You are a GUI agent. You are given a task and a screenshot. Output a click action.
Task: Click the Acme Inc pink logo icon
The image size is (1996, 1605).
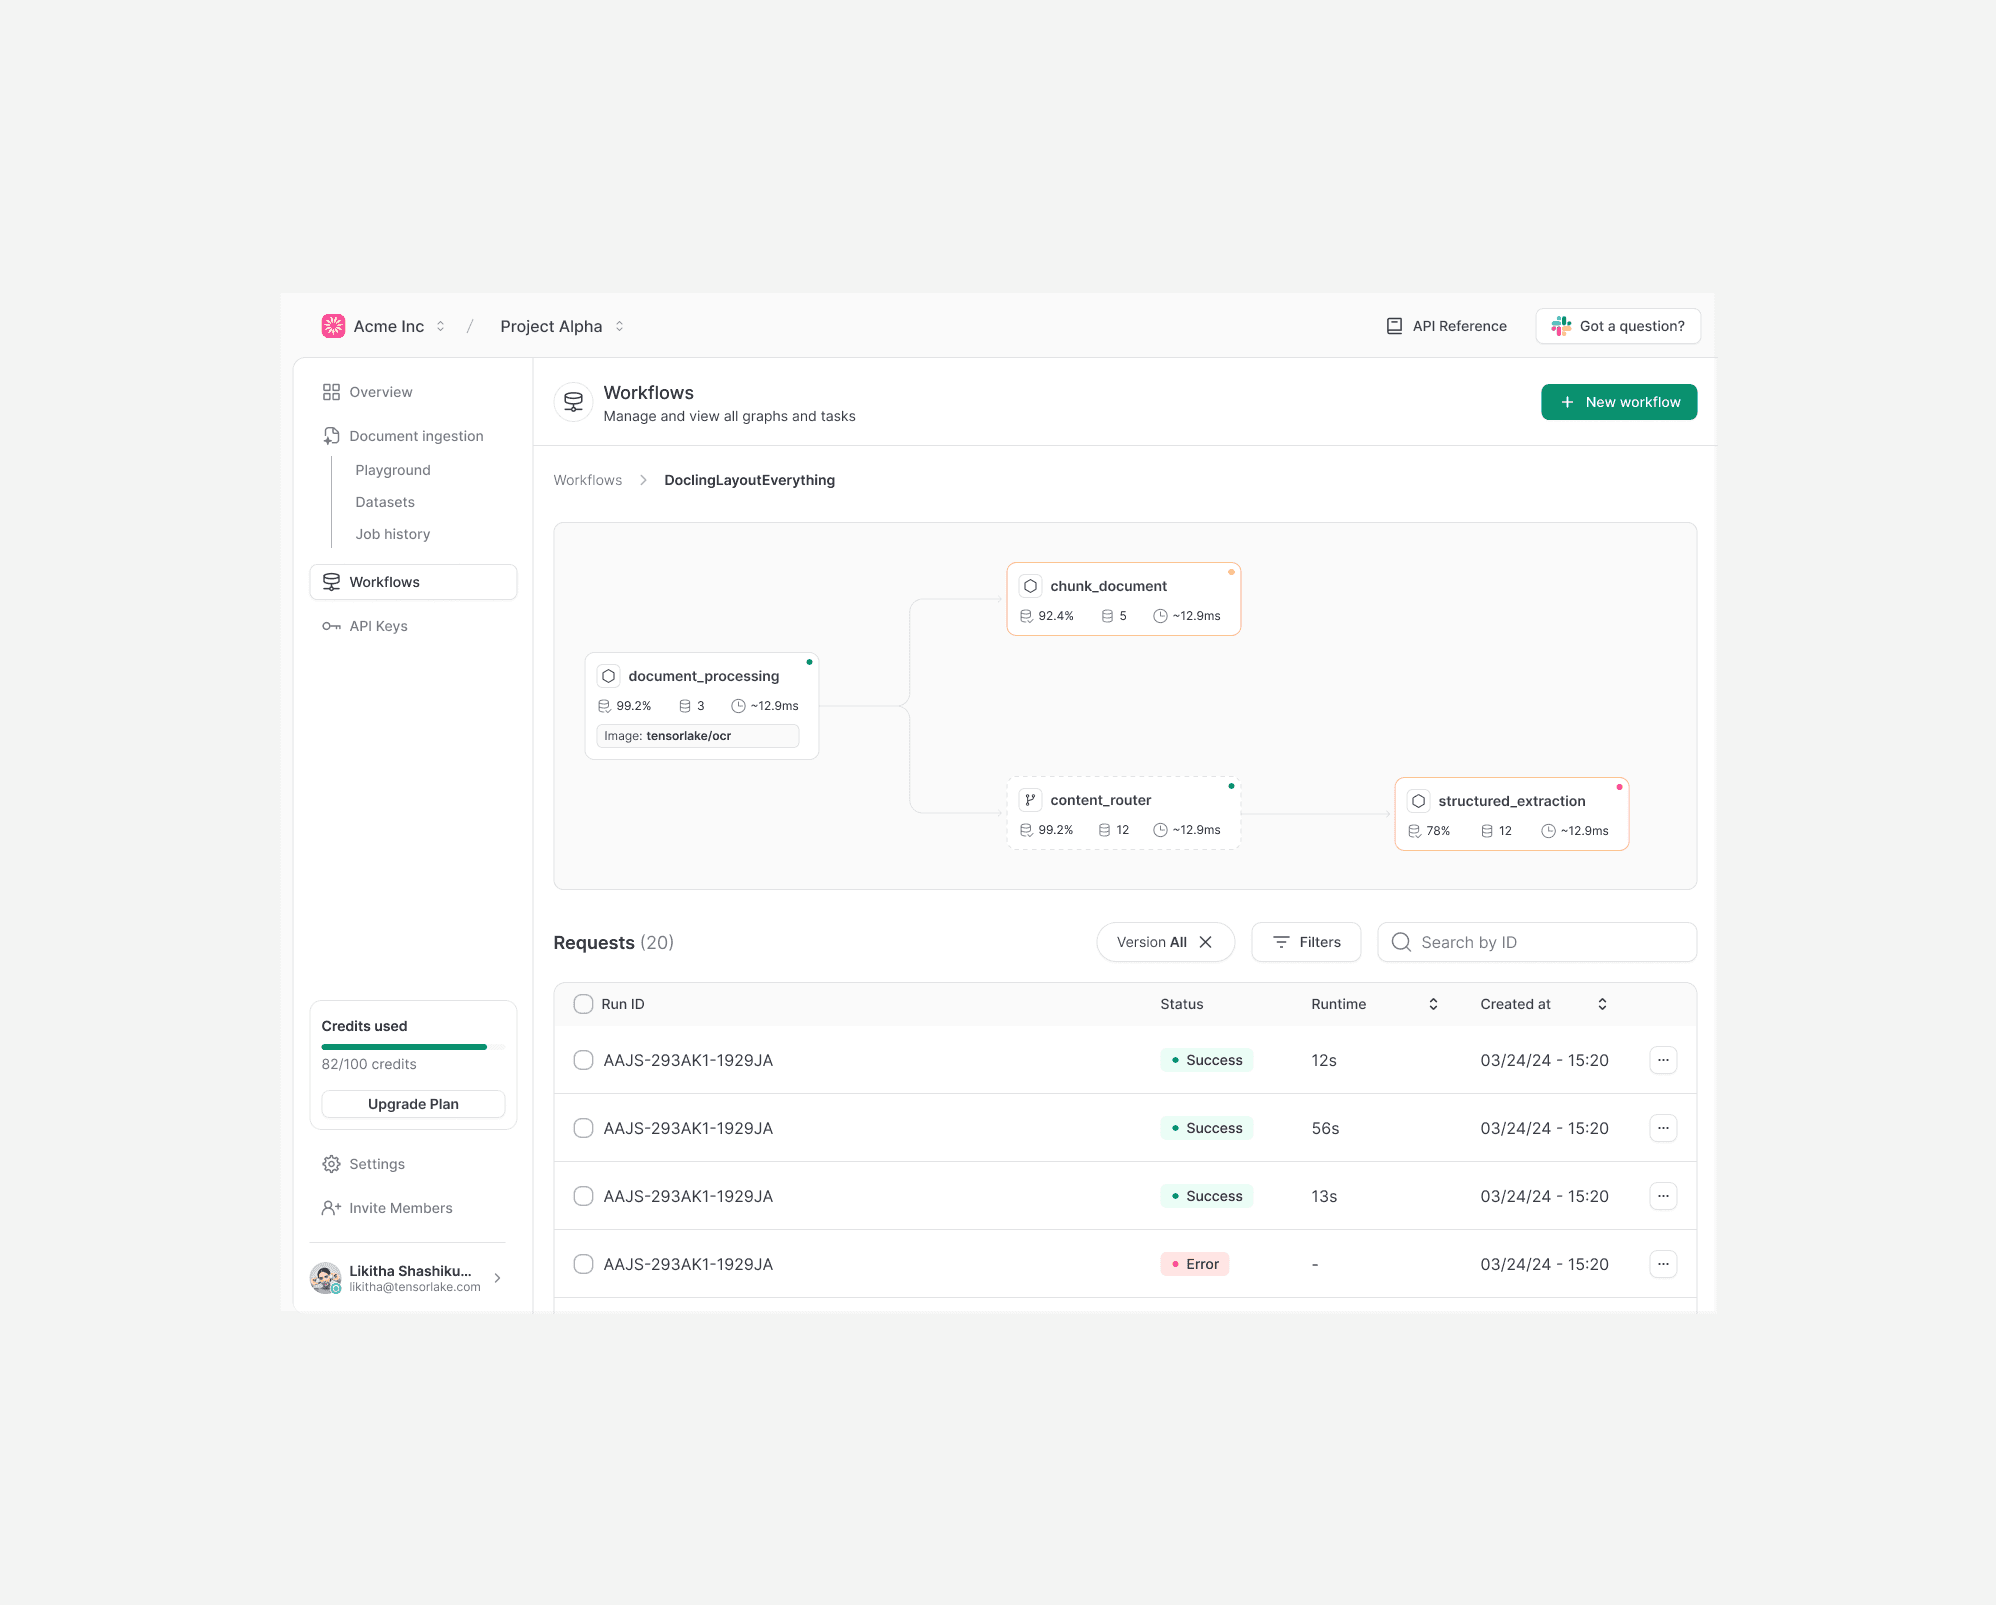pyautogui.click(x=333, y=326)
